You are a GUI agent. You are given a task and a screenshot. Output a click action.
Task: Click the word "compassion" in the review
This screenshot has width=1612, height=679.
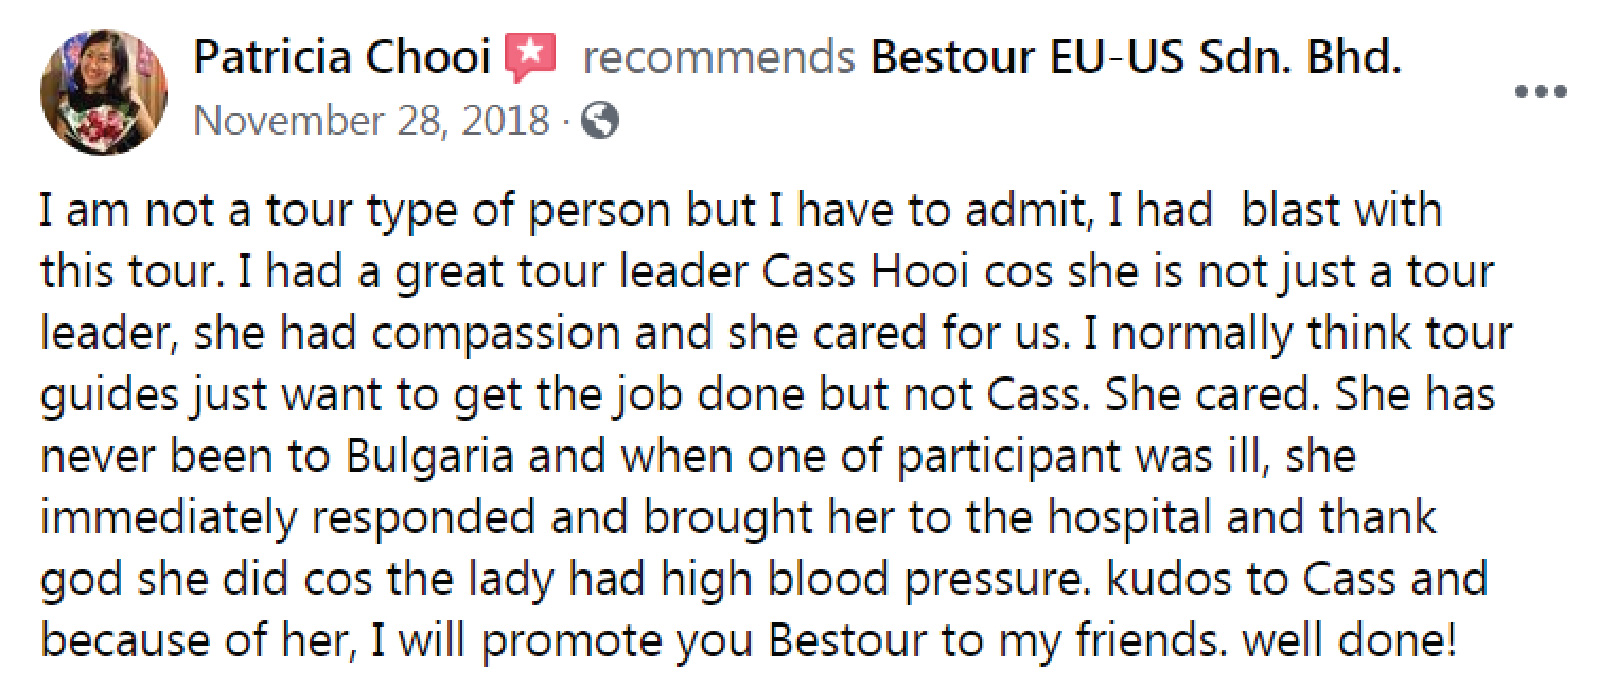pyautogui.click(x=495, y=335)
